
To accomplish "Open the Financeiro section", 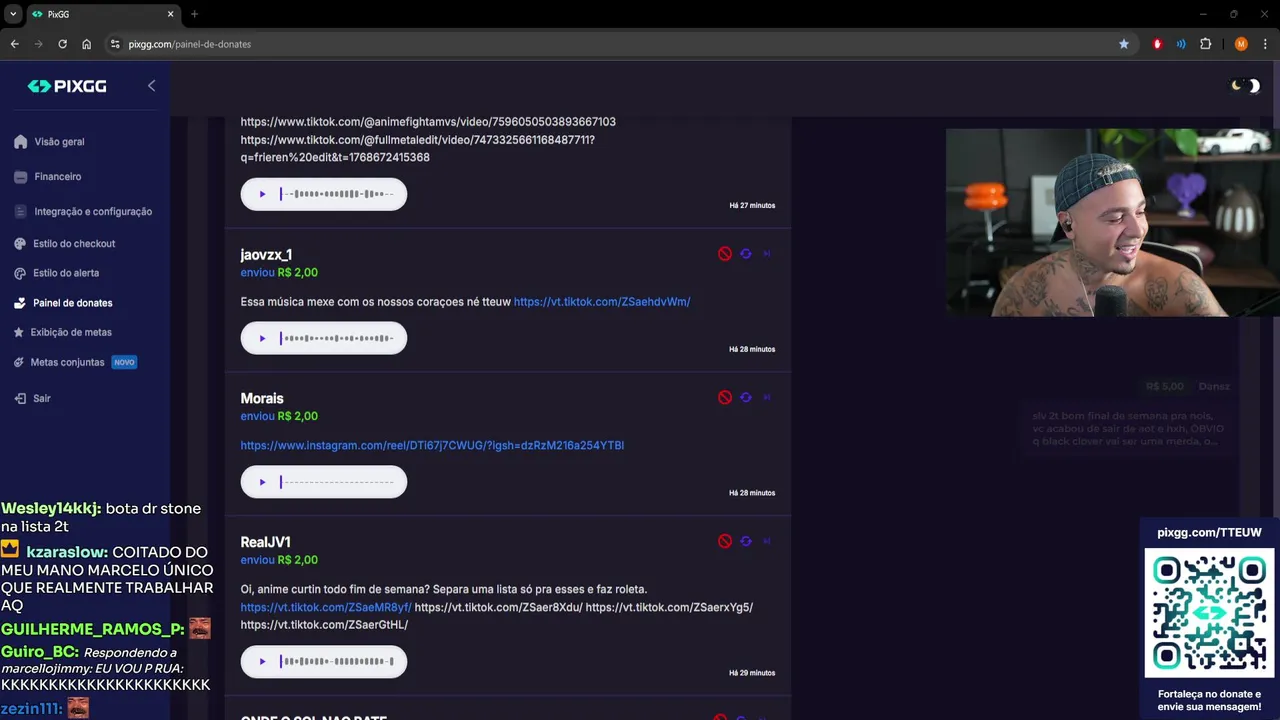I will pos(57,177).
